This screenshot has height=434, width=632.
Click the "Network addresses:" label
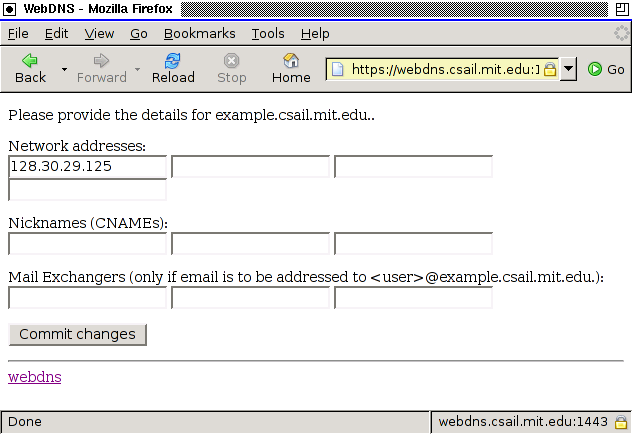77,146
